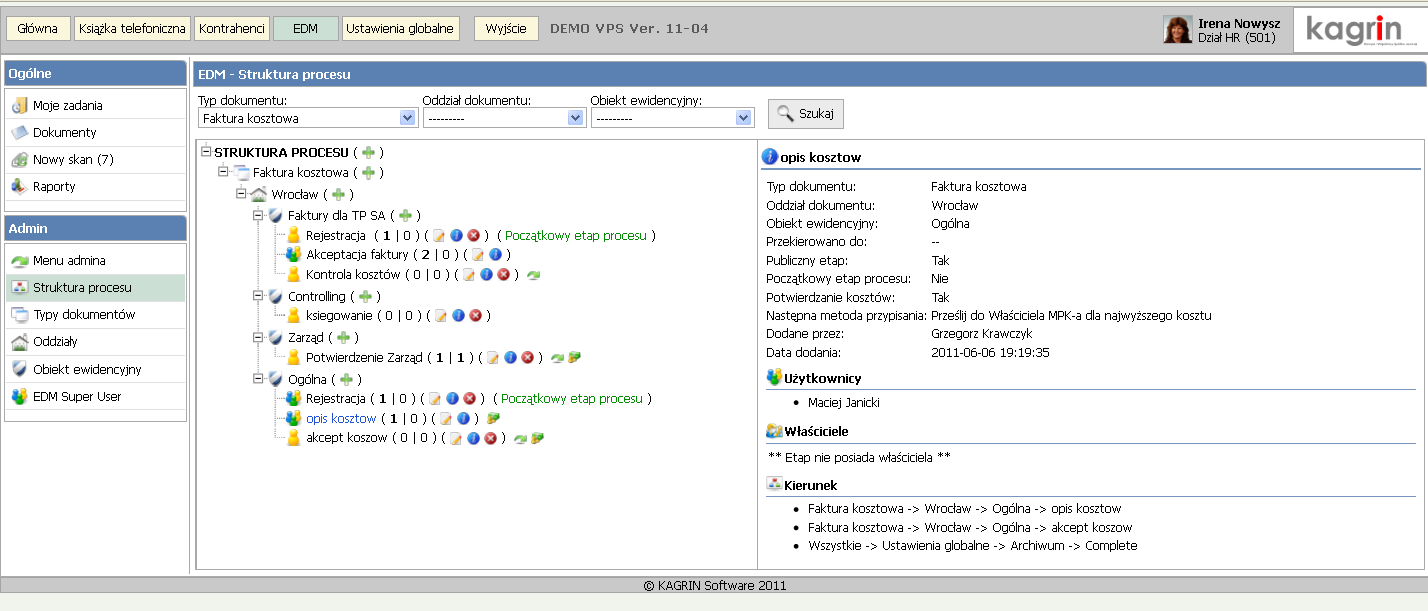Edit the opis kosztow stage
The height and width of the screenshot is (611, 1428).
[x=447, y=419]
